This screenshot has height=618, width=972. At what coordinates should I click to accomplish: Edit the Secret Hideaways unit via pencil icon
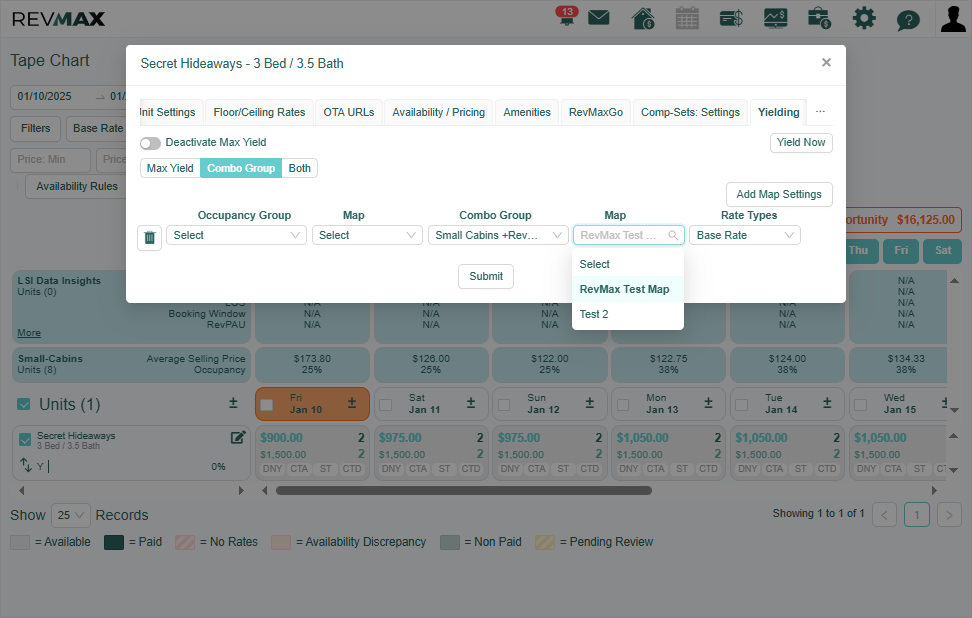point(238,438)
